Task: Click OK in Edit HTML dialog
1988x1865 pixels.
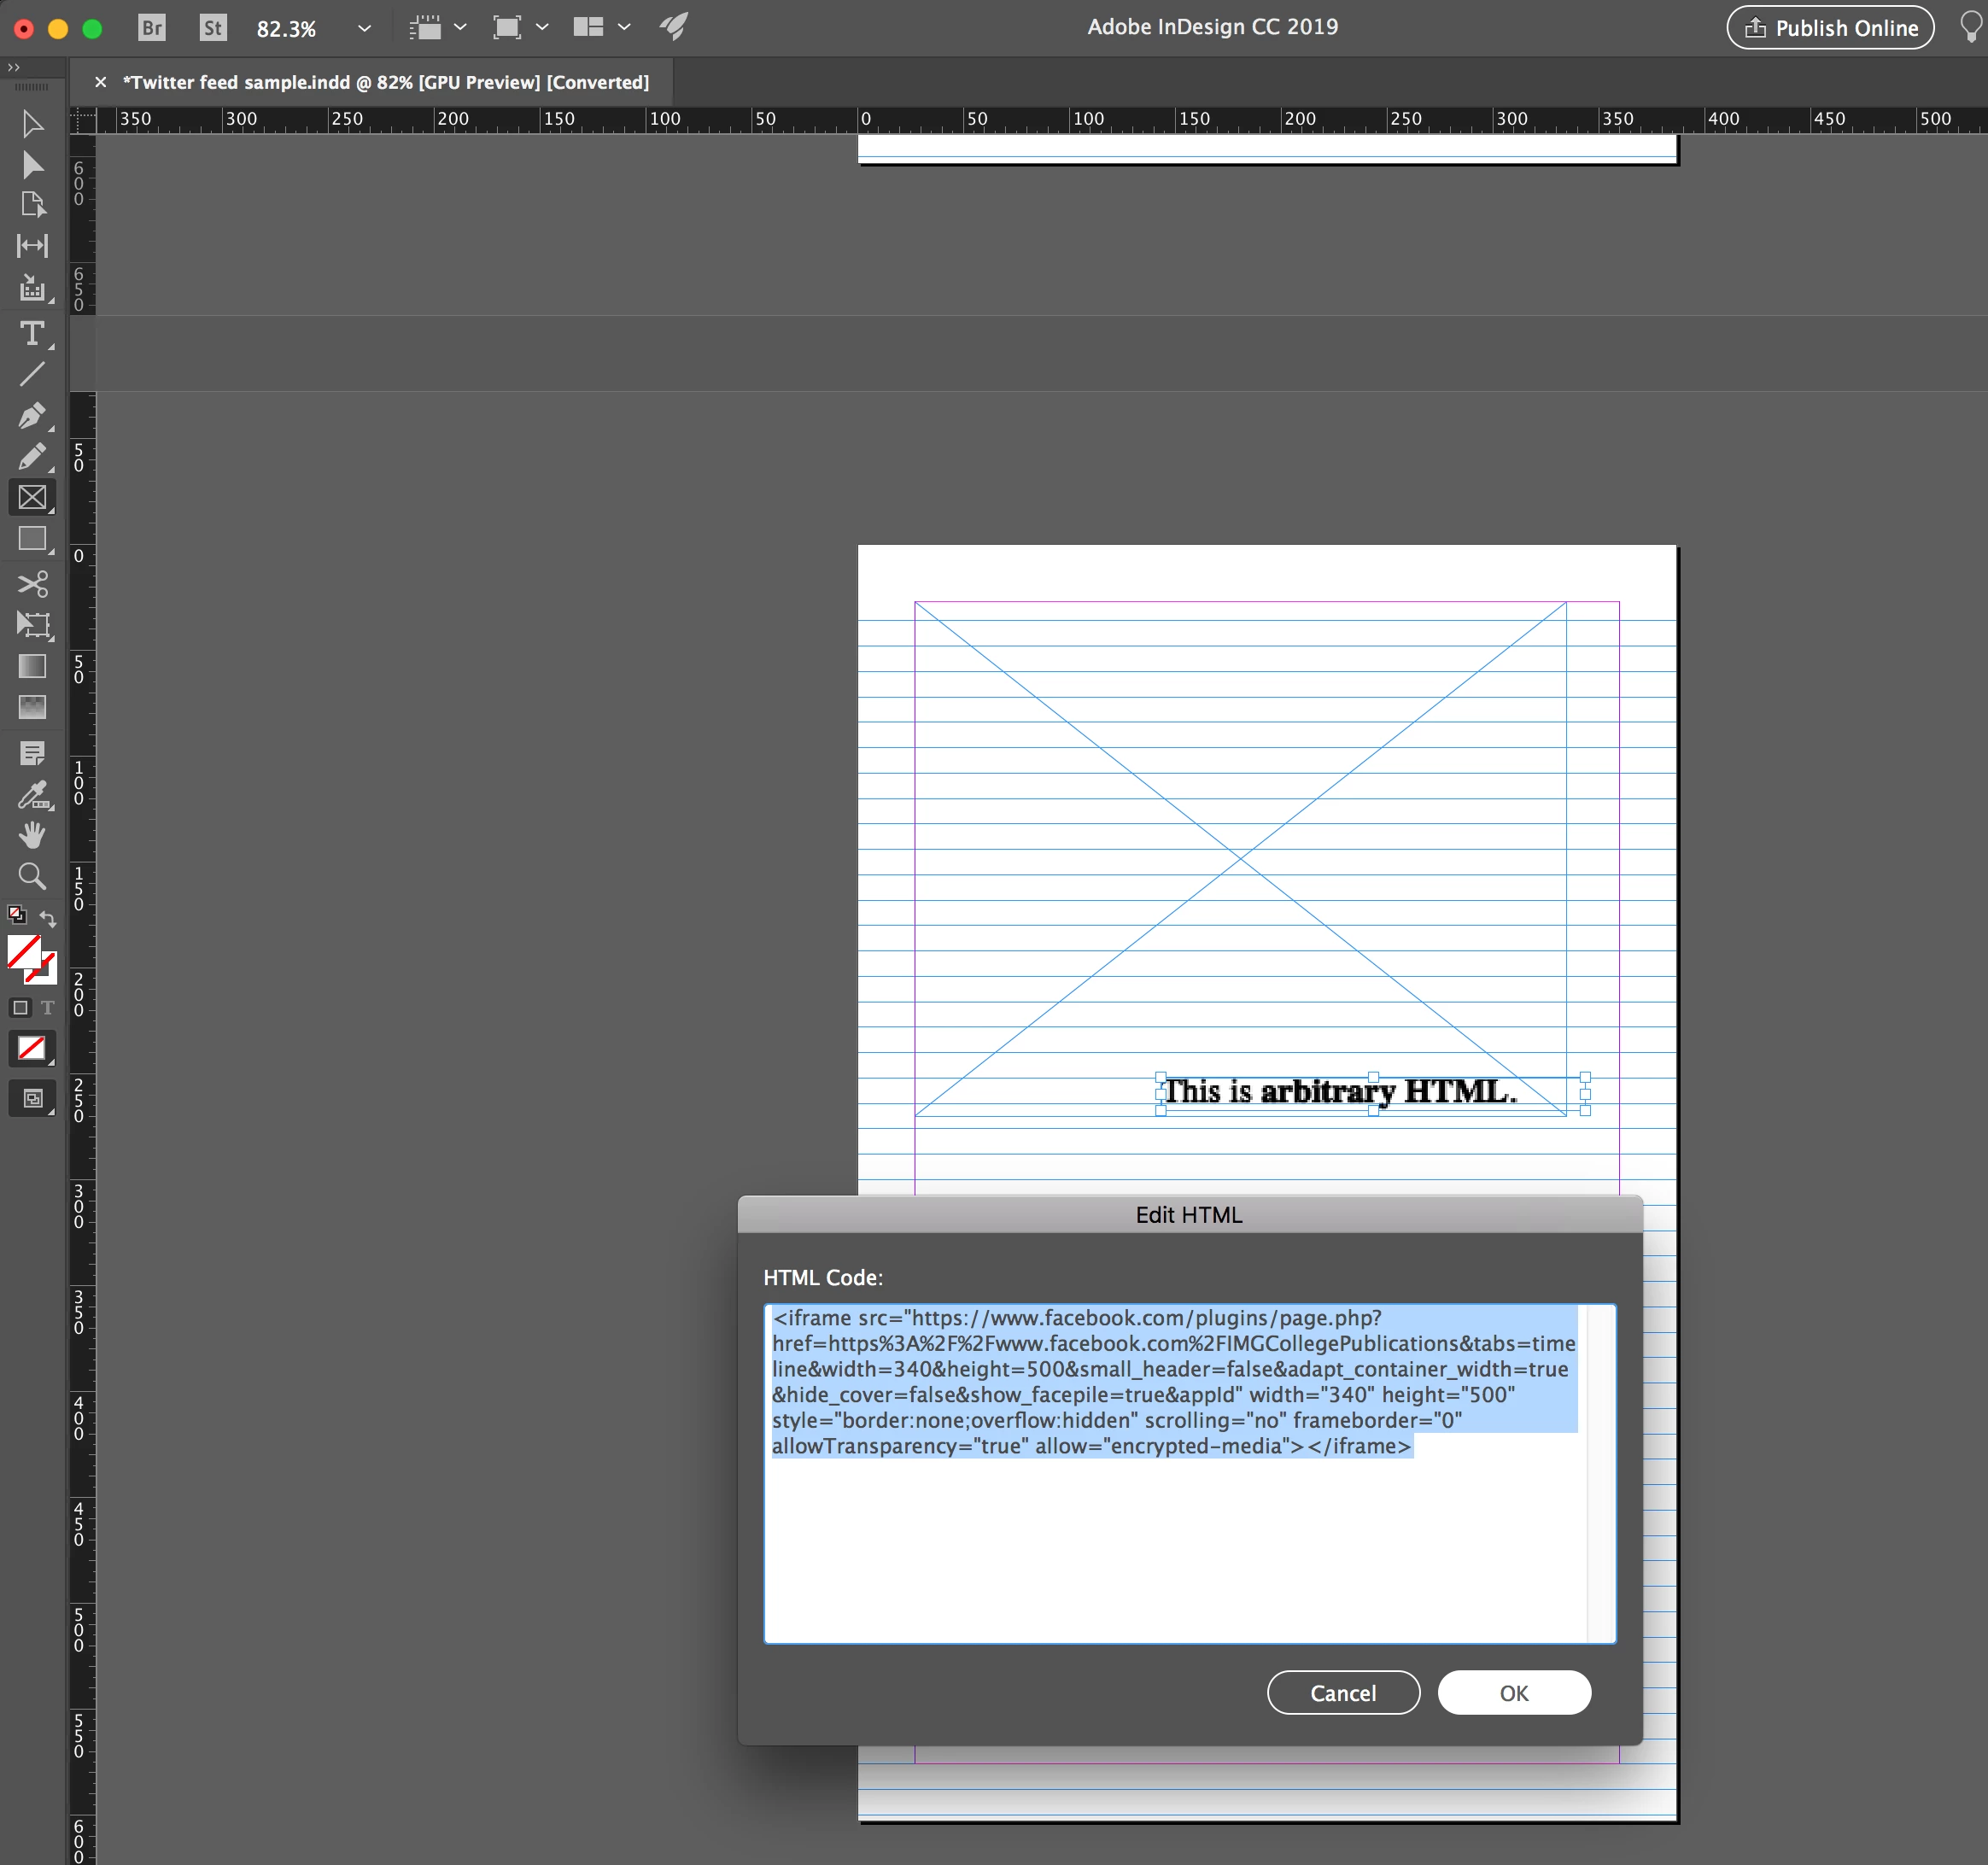Action: coord(1513,1692)
